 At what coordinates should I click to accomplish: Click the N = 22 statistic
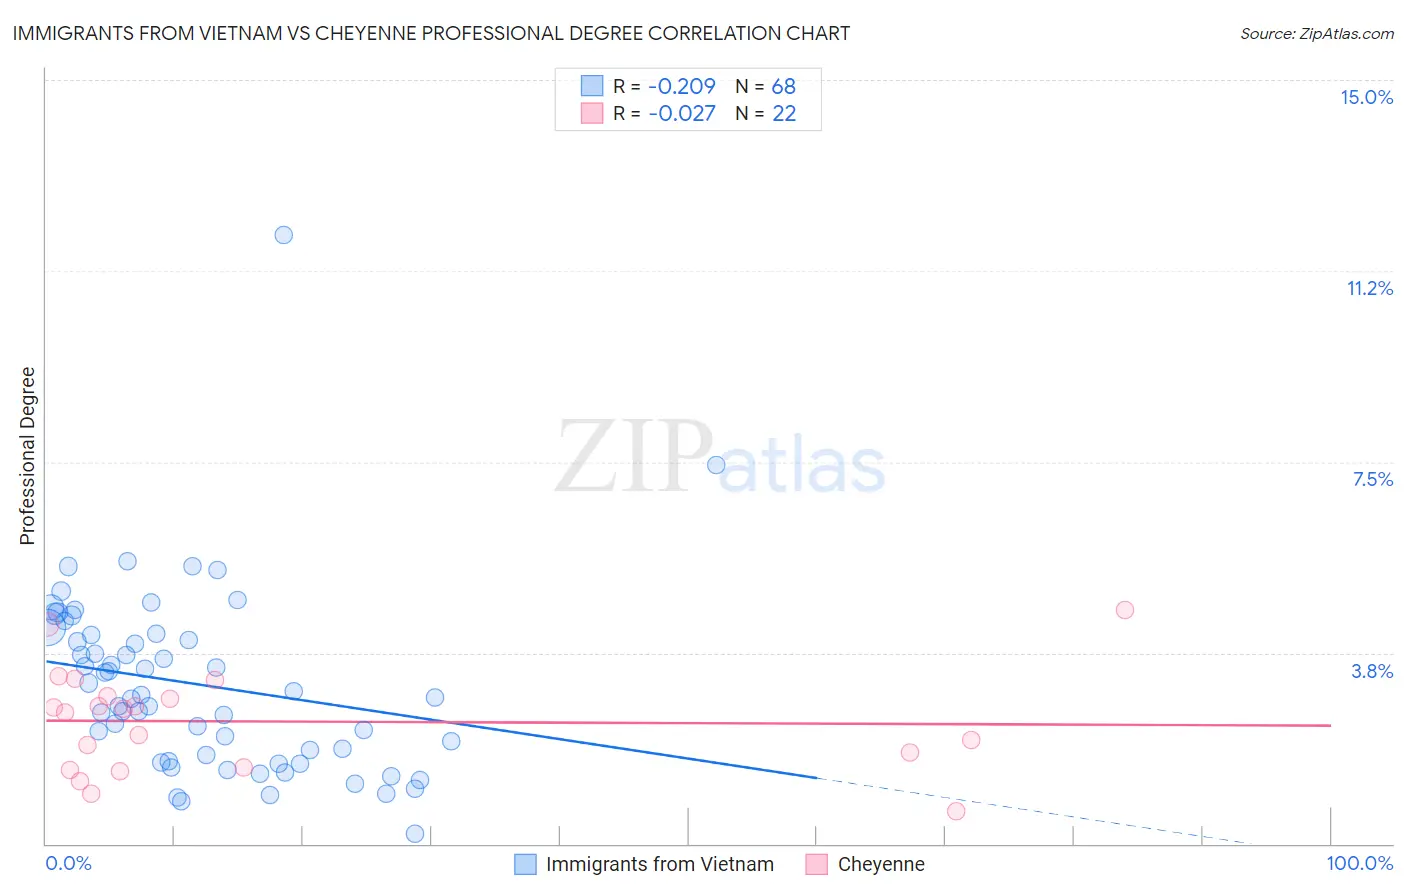(766, 113)
